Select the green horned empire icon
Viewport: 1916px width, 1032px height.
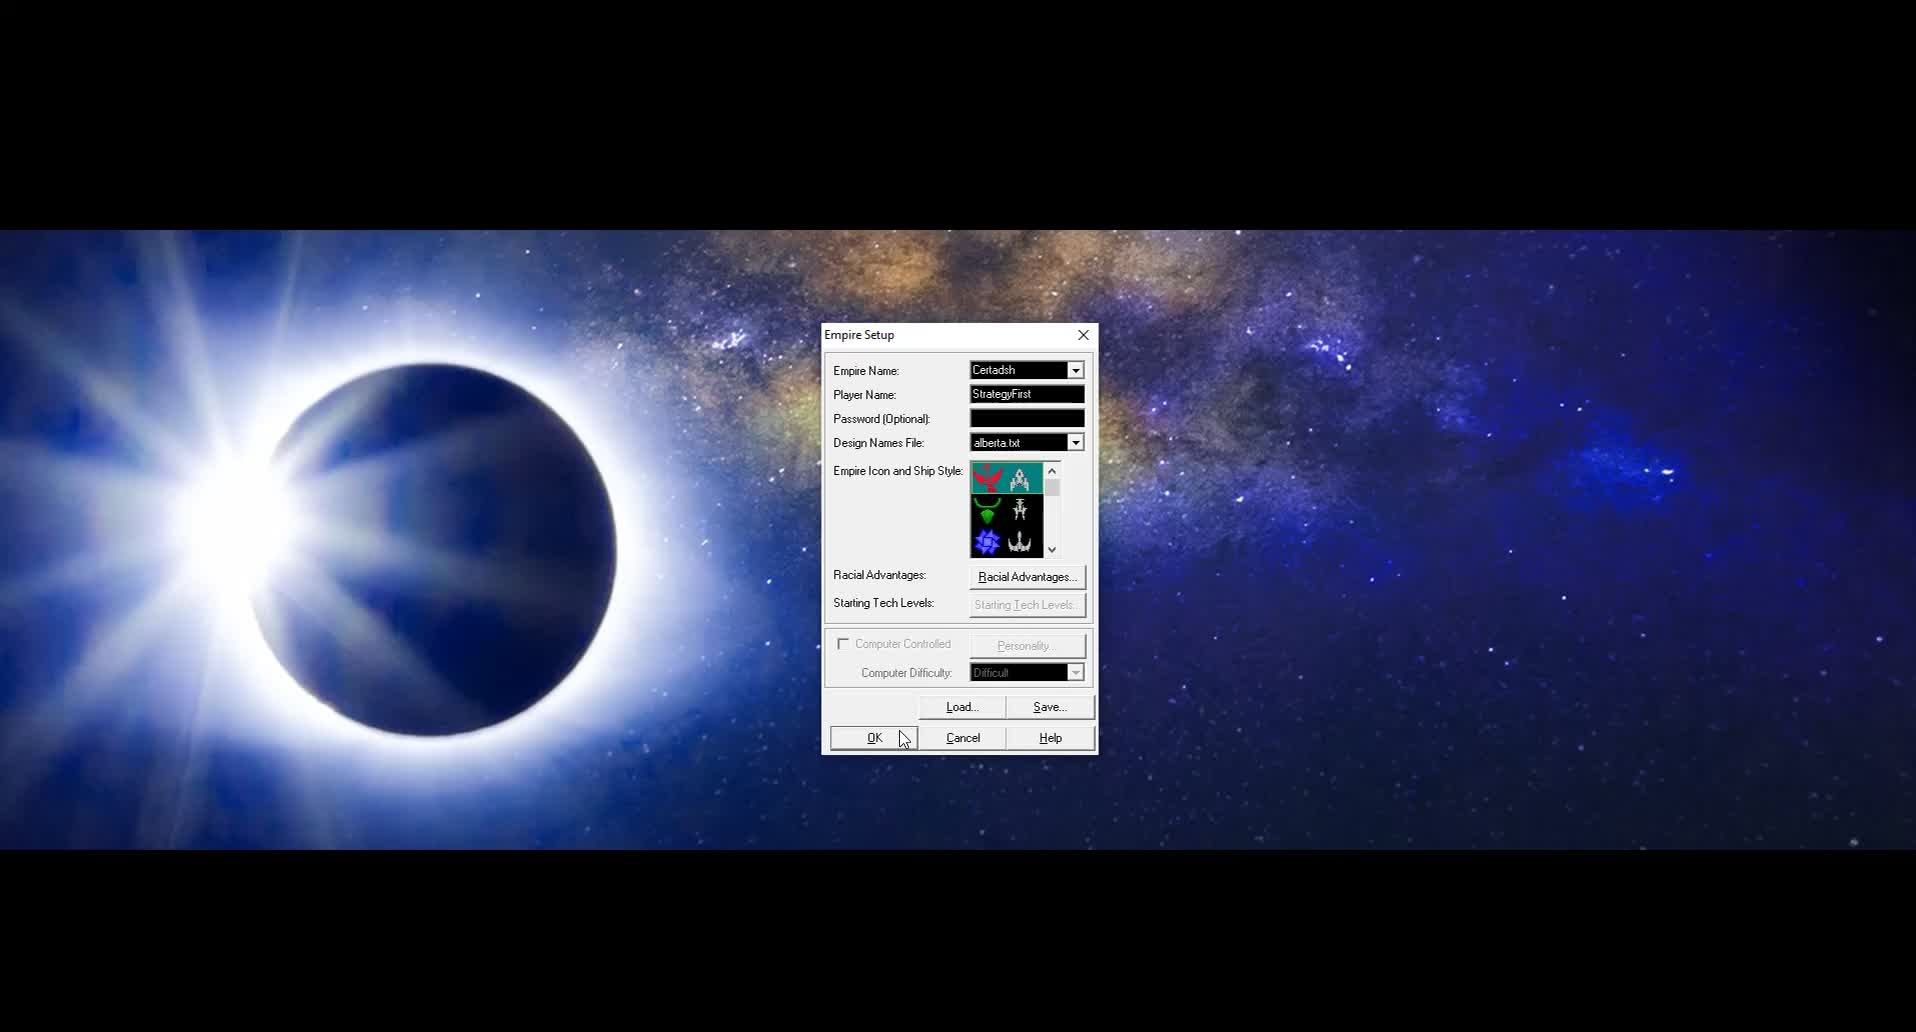point(987,511)
